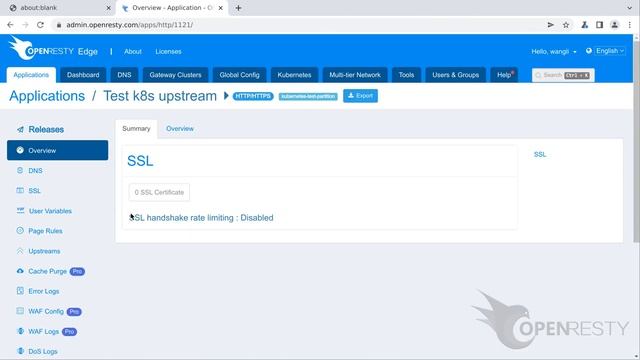Click Applications breadcrumb link
This screenshot has width=640, height=360.
pyautogui.click(x=47, y=96)
